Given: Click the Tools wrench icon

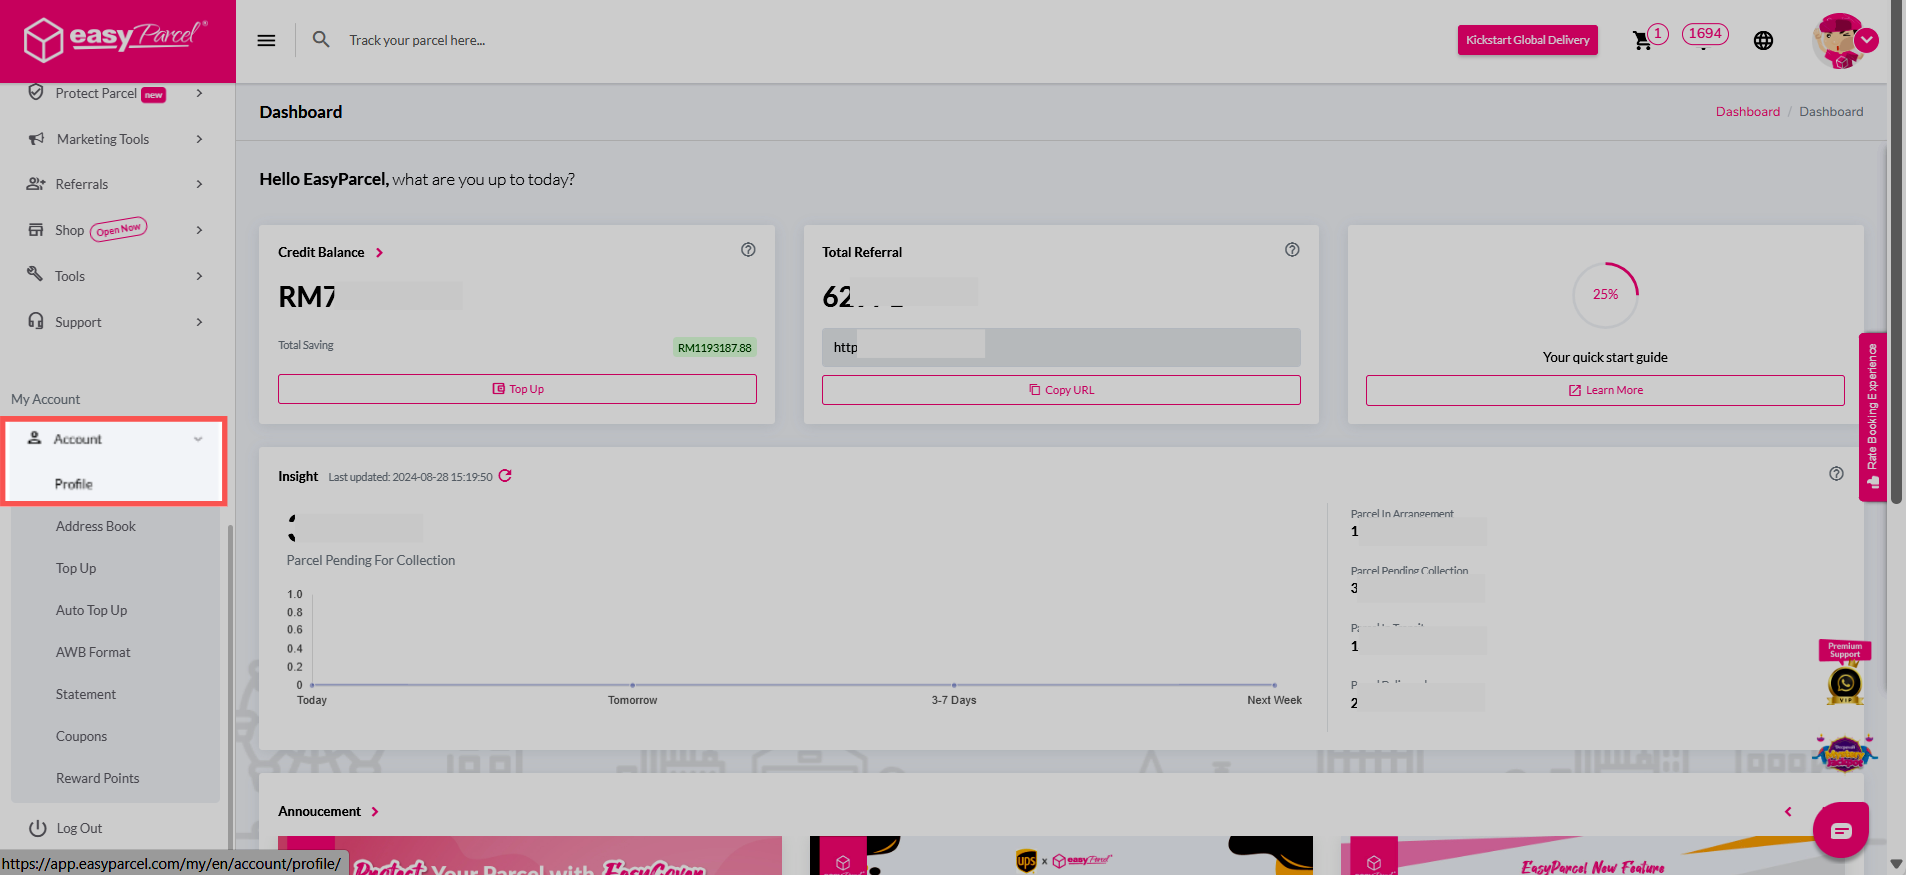Looking at the screenshot, I should pos(35,274).
